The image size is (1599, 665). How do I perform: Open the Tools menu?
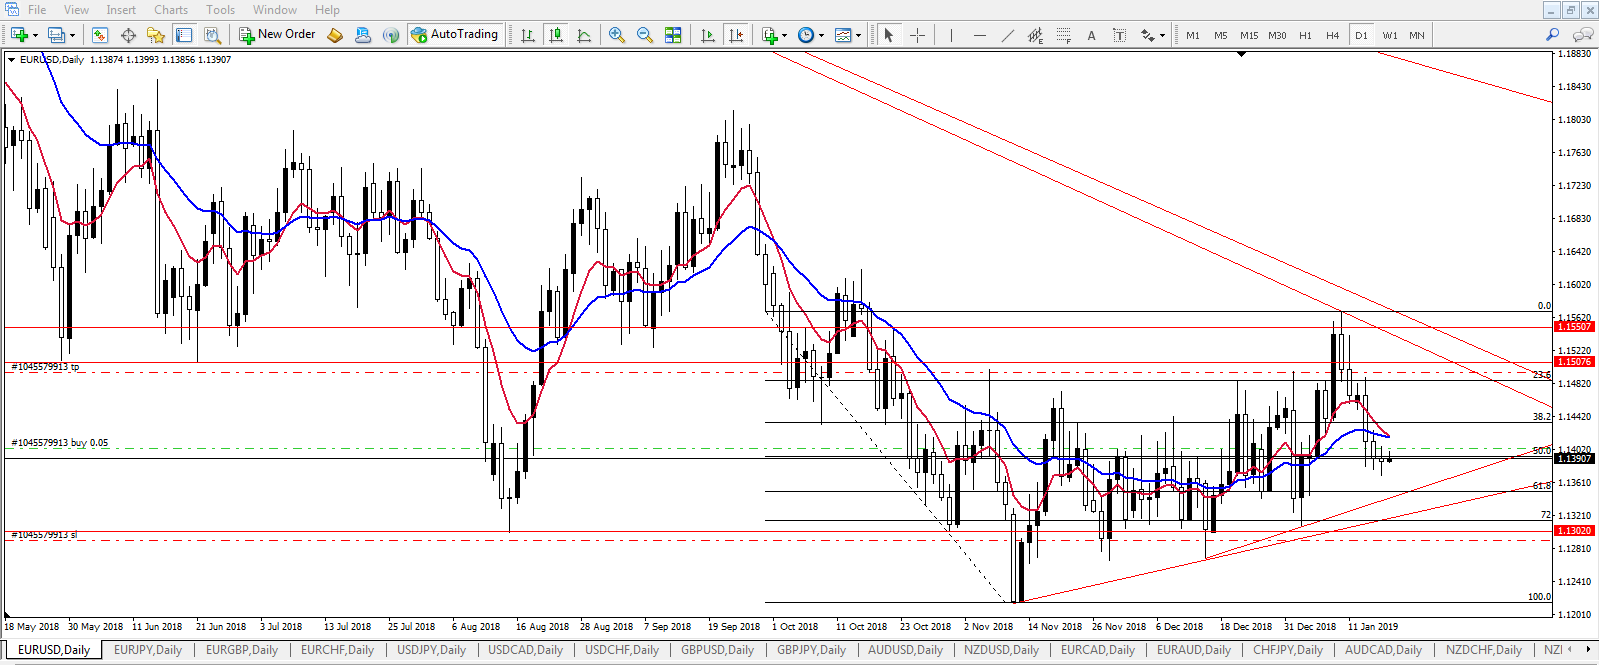click(220, 10)
